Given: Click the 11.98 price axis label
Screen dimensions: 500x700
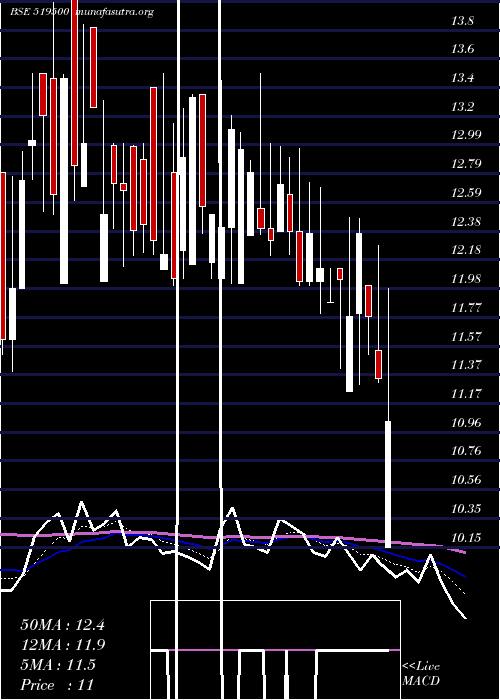Looking at the screenshot, I should tap(466, 279).
